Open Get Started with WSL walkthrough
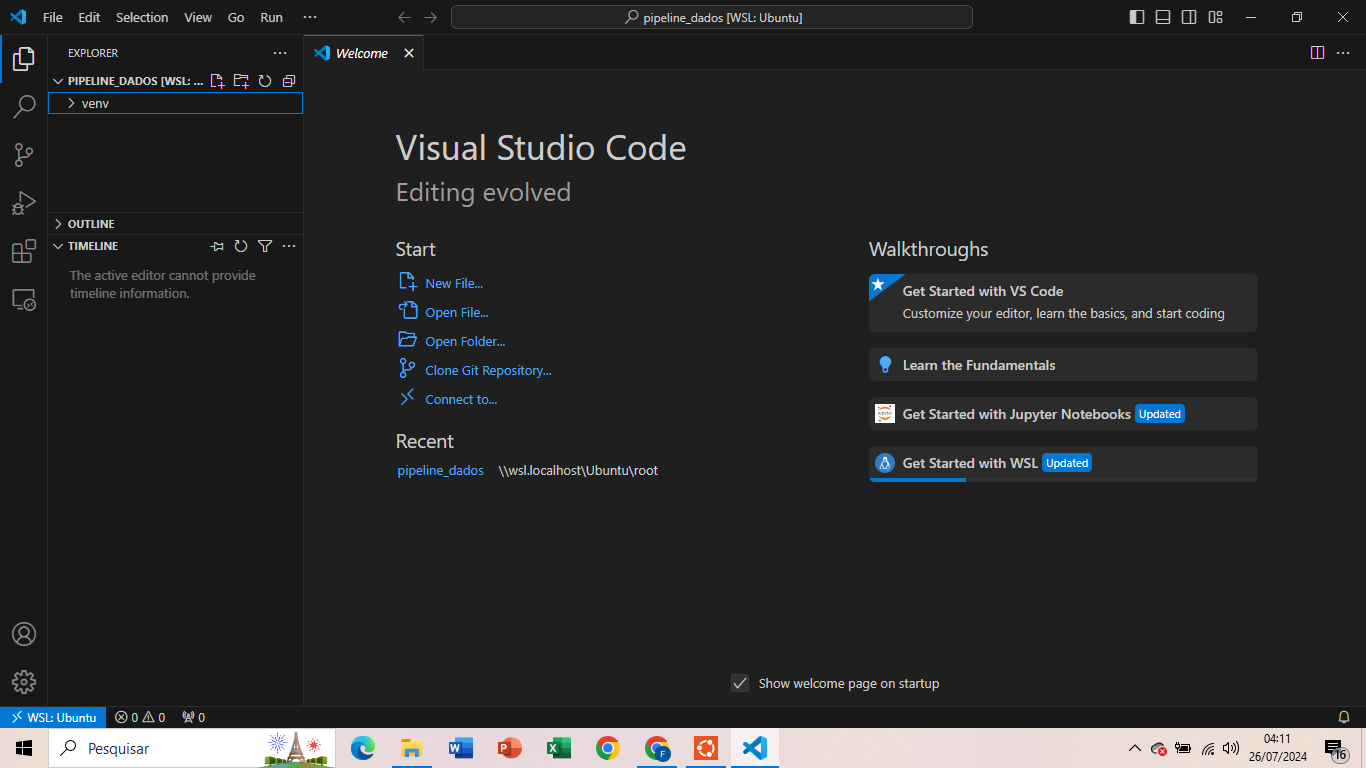Image resolution: width=1366 pixels, height=768 pixels. [1063, 463]
